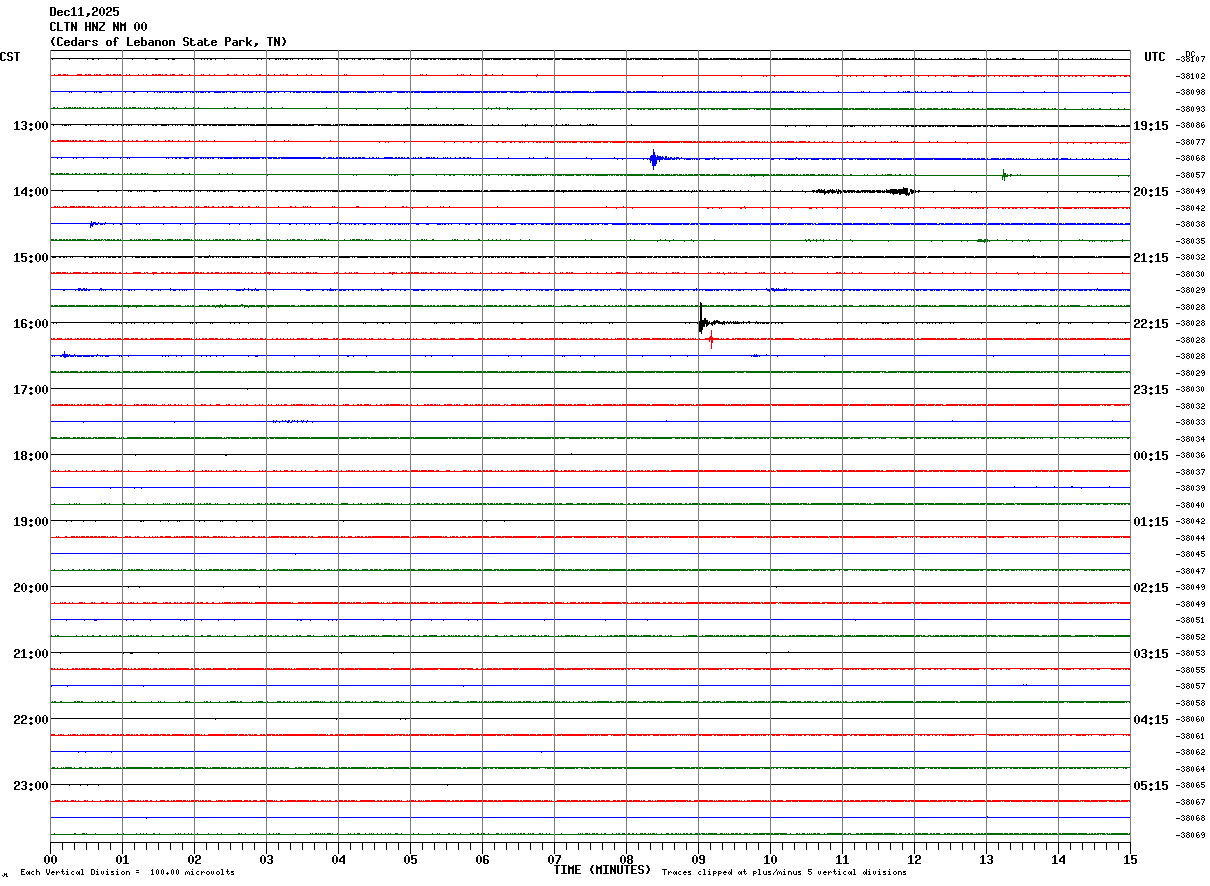Click the '-38047' DC offset value
The height and width of the screenshot is (886, 1210).
pyautogui.click(x=1191, y=571)
